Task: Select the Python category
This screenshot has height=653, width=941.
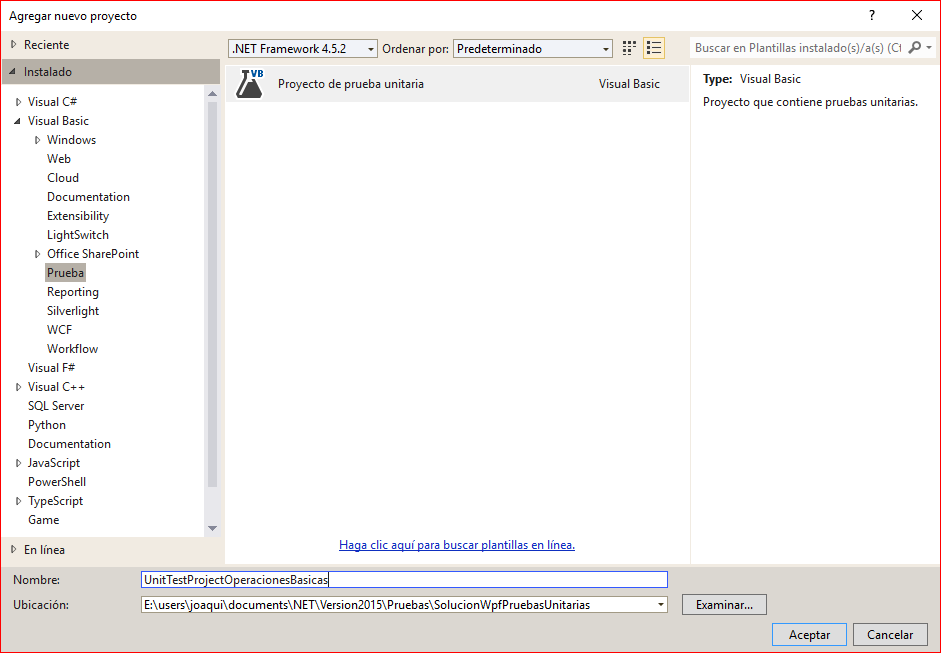Action: pyautogui.click(x=47, y=425)
